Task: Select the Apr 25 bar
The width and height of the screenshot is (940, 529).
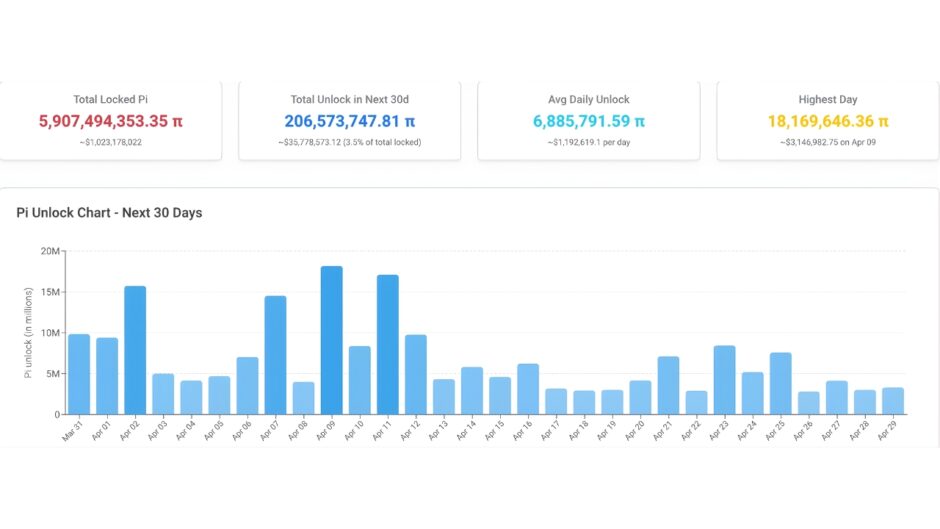Action: [781, 383]
